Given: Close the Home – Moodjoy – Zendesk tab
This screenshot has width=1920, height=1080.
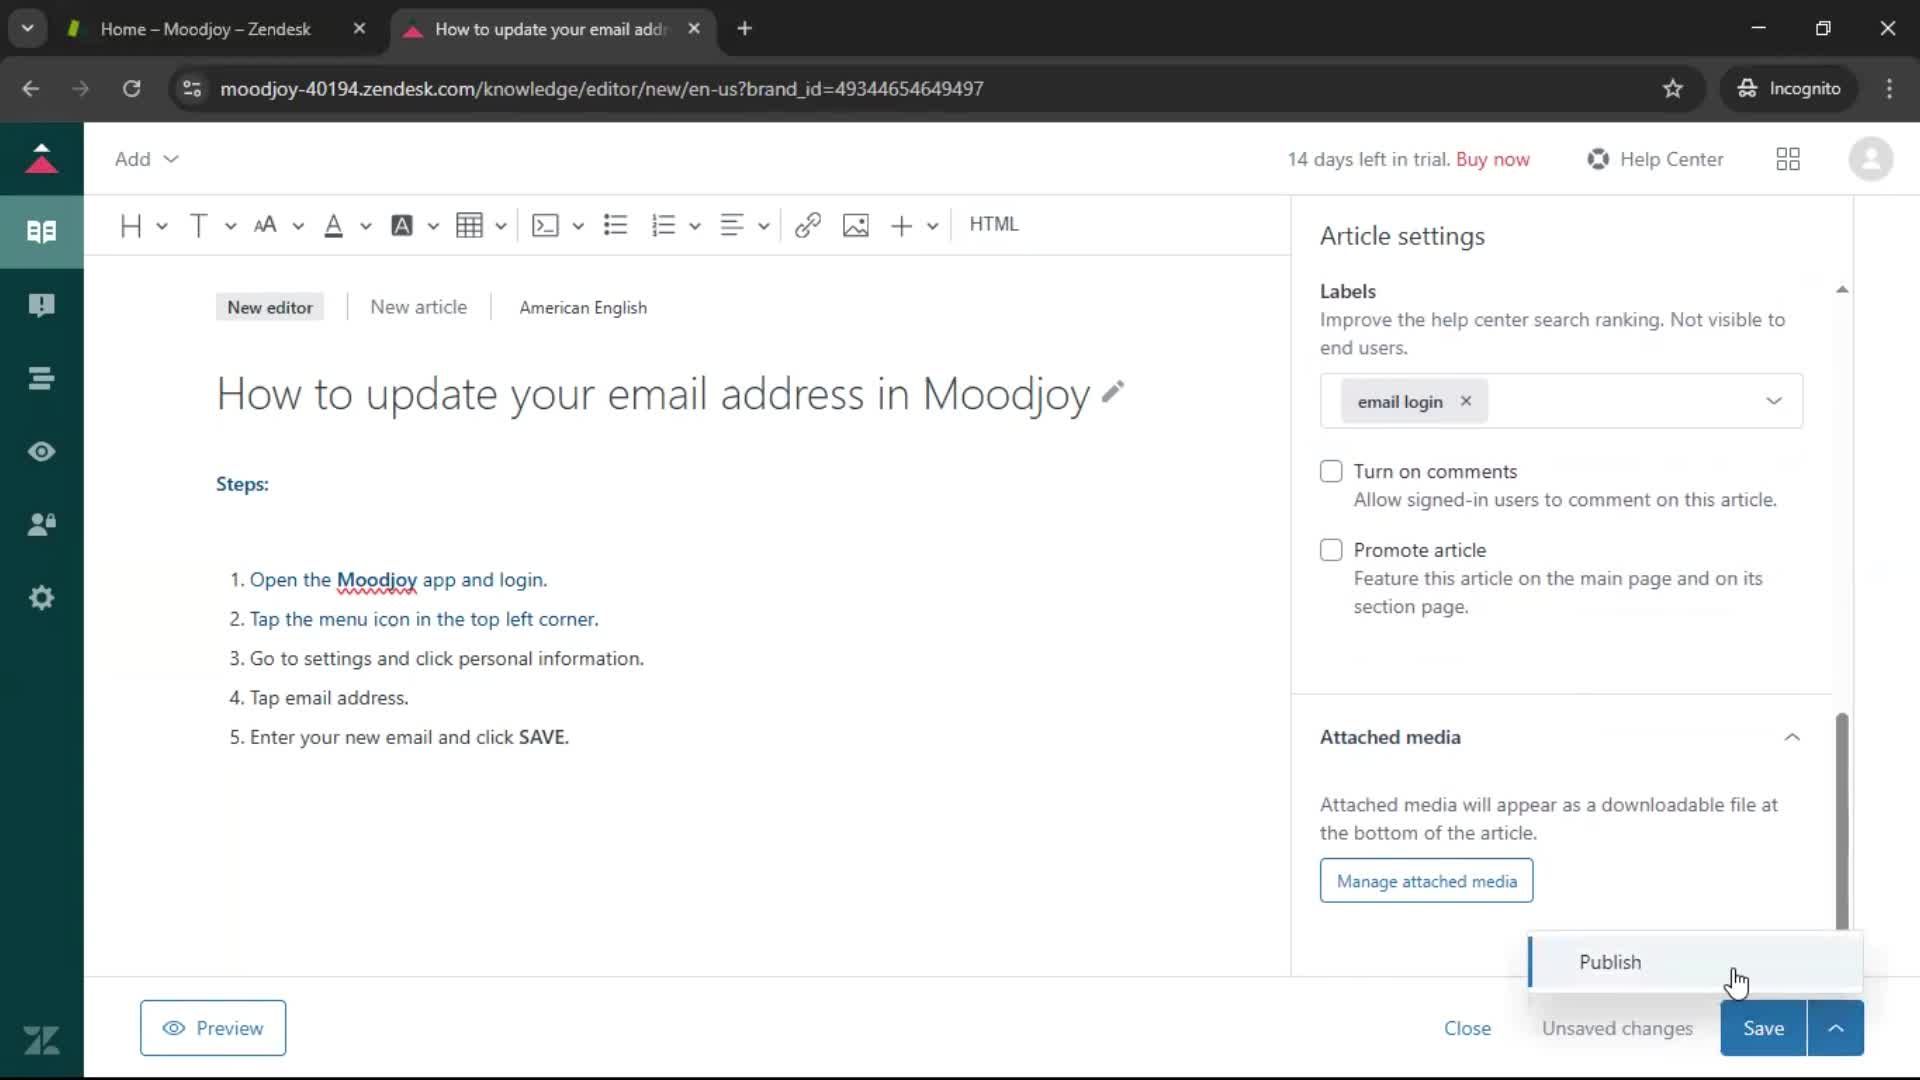Looking at the screenshot, I should coord(359,29).
